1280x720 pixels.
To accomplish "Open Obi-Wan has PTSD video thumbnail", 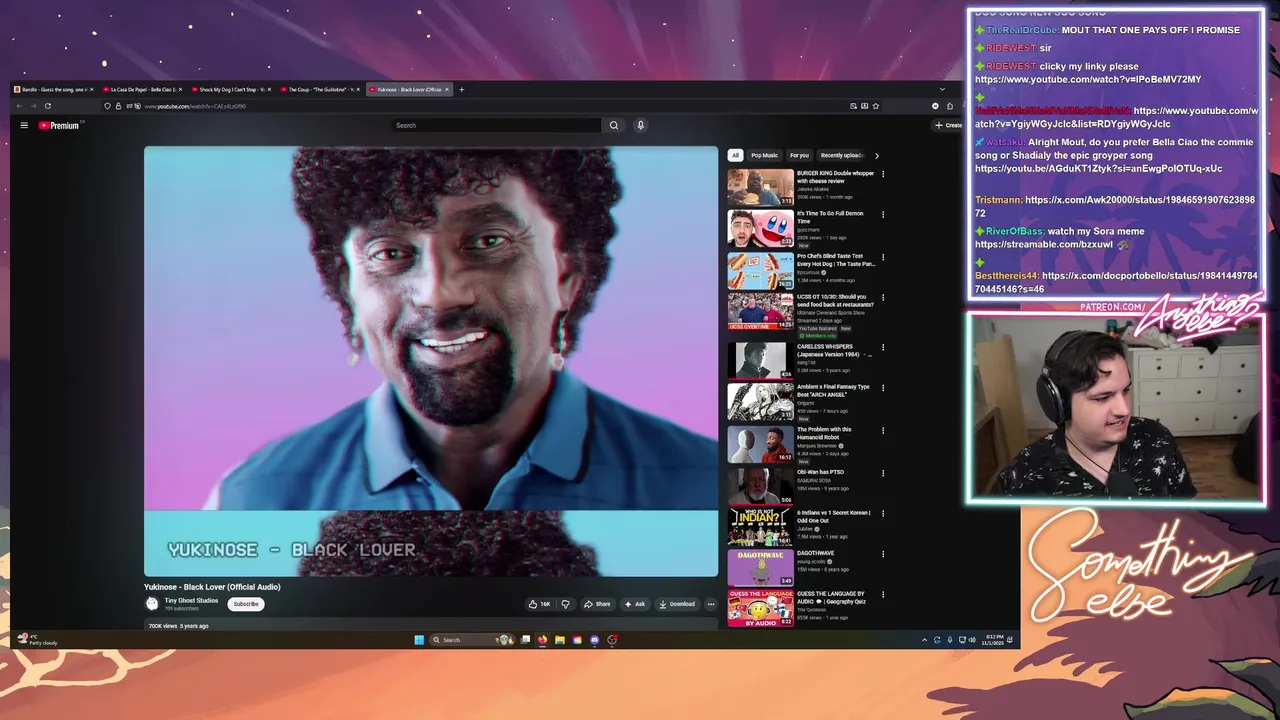I will (x=760, y=486).
